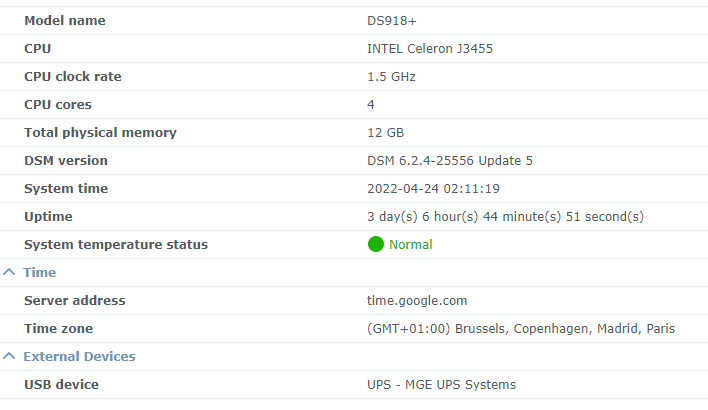Click the Time section header label
The height and width of the screenshot is (410, 708).
[x=40, y=272]
